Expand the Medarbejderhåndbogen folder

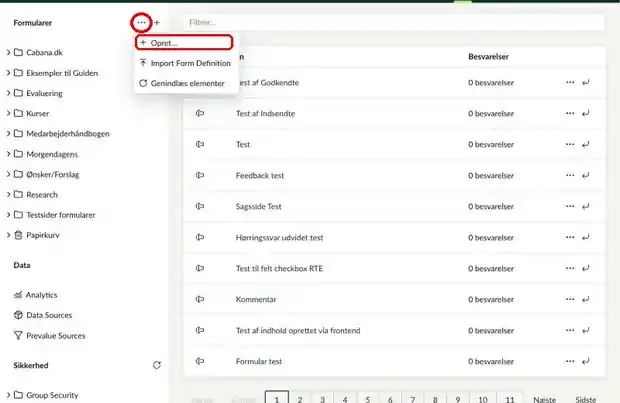click(x=8, y=134)
